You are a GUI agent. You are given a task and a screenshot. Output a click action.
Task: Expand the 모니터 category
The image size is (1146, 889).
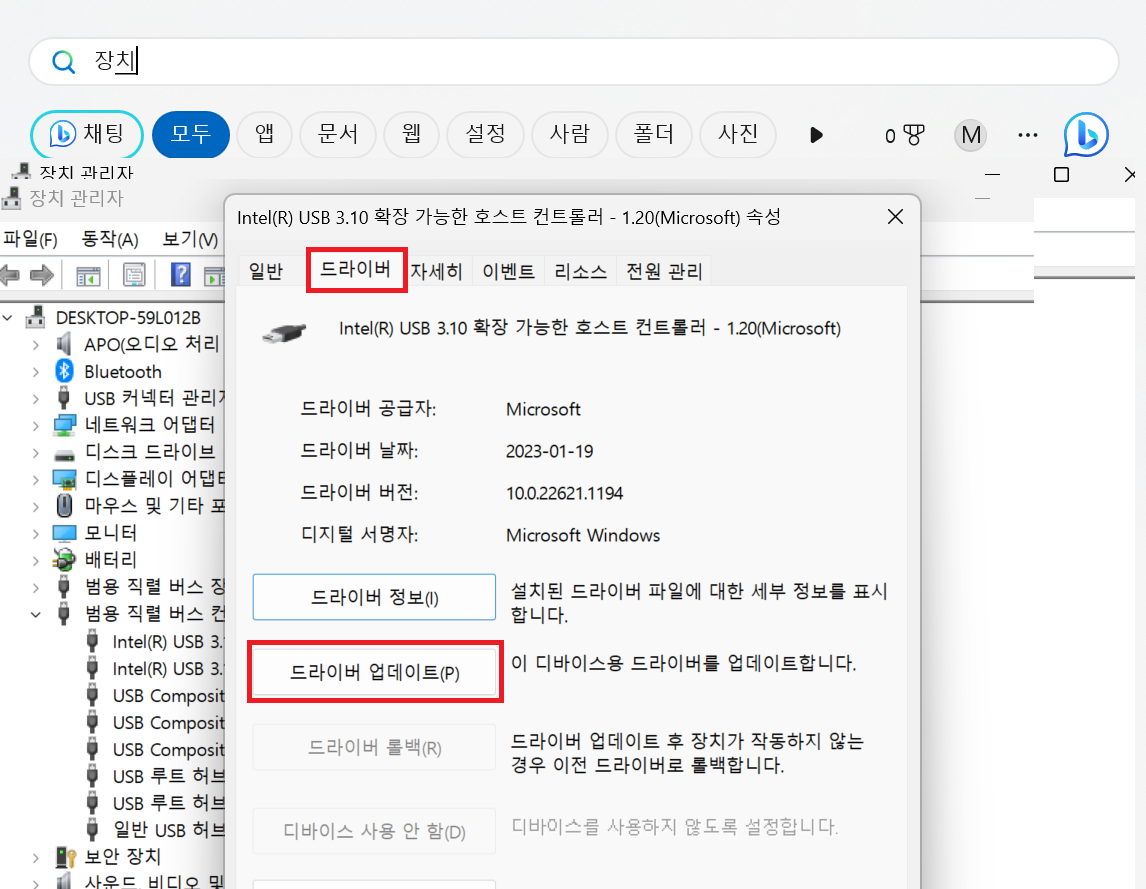35,534
